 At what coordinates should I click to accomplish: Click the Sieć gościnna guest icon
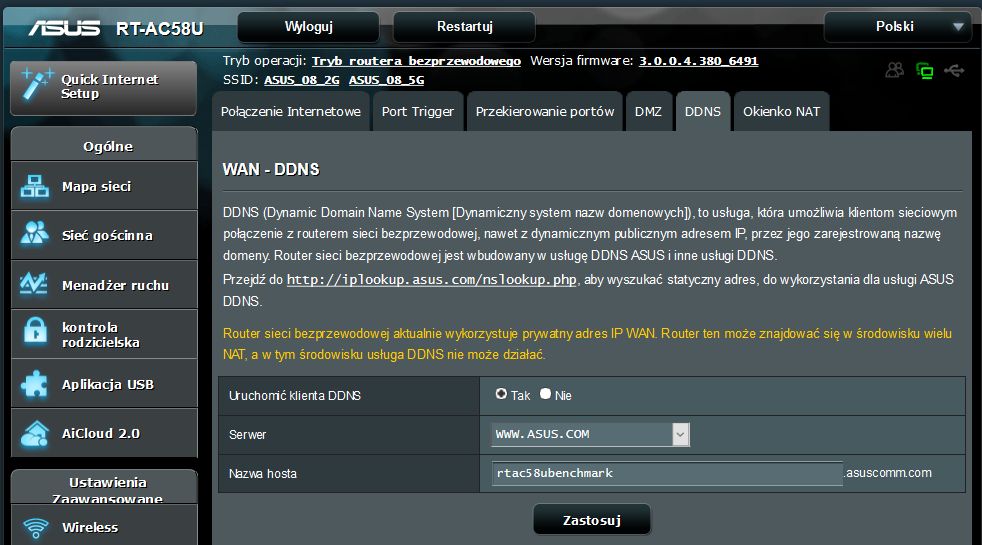[x=34, y=234]
